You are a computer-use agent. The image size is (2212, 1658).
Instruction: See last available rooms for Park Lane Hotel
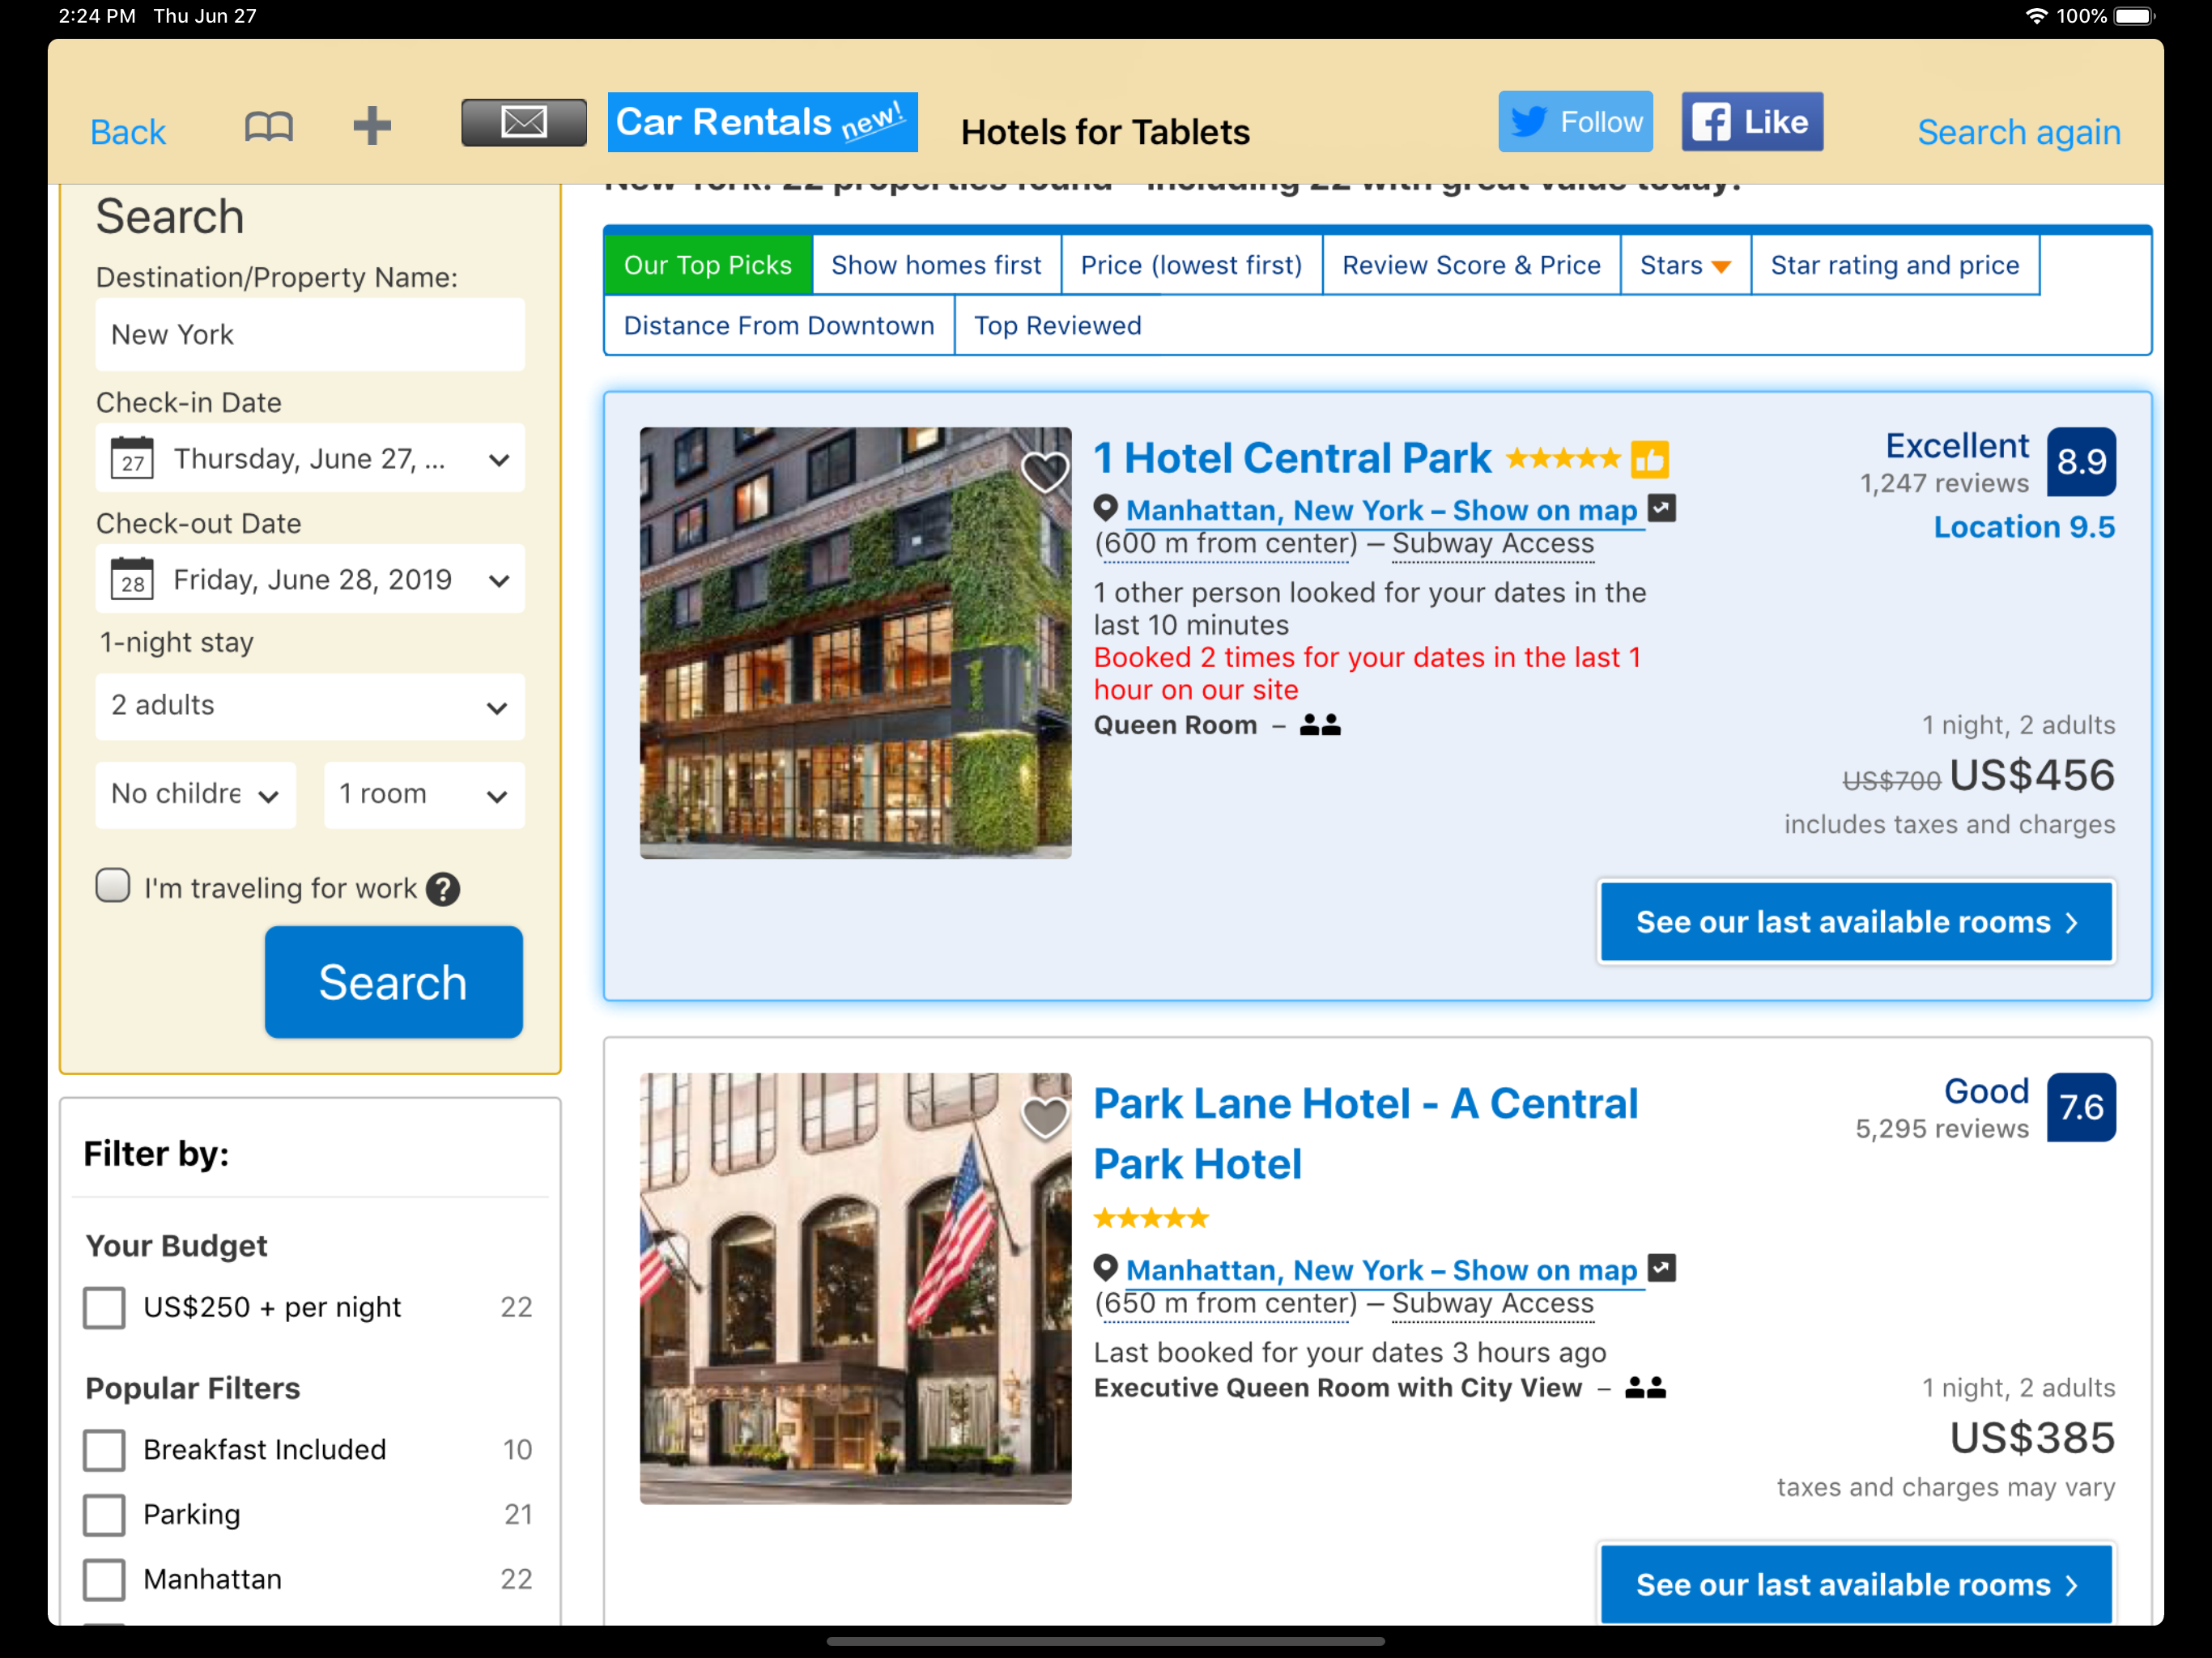coord(1856,1584)
